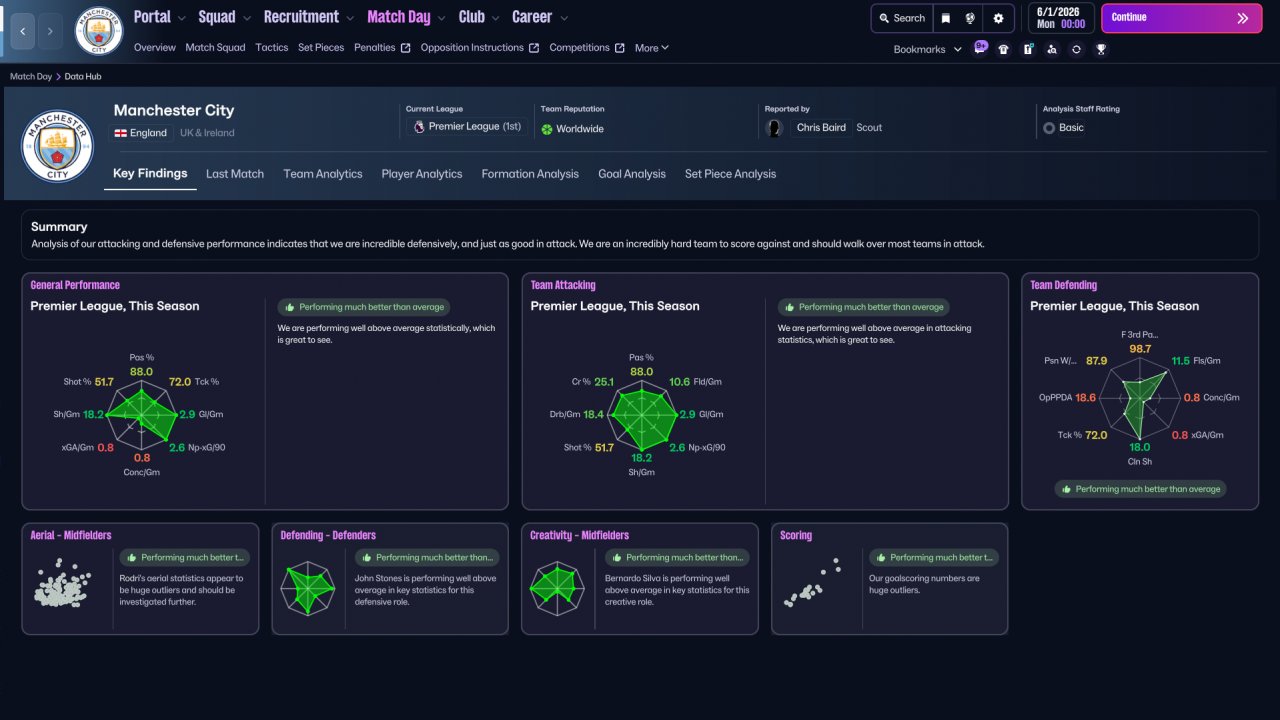Click the double chevron on the Continue button
The width and height of the screenshot is (1280, 720).
pyautogui.click(x=1243, y=18)
